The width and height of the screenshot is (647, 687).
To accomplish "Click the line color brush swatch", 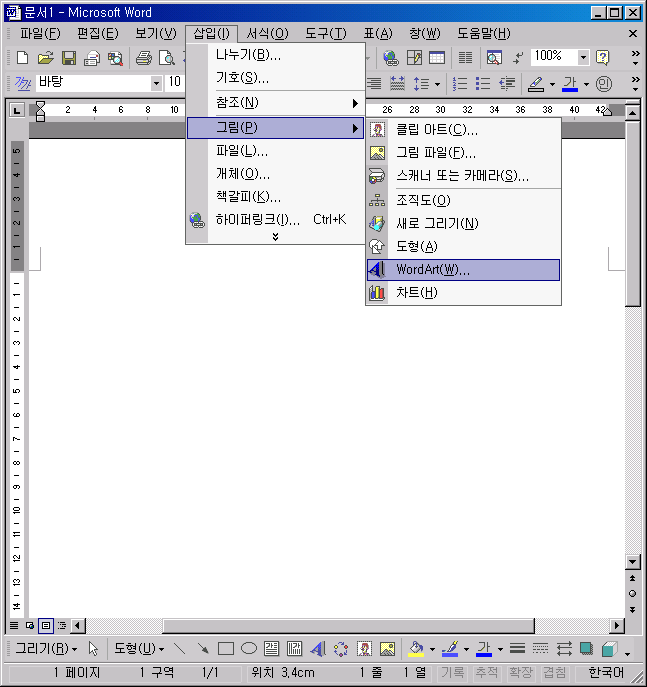I will click(x=450, y=649).
